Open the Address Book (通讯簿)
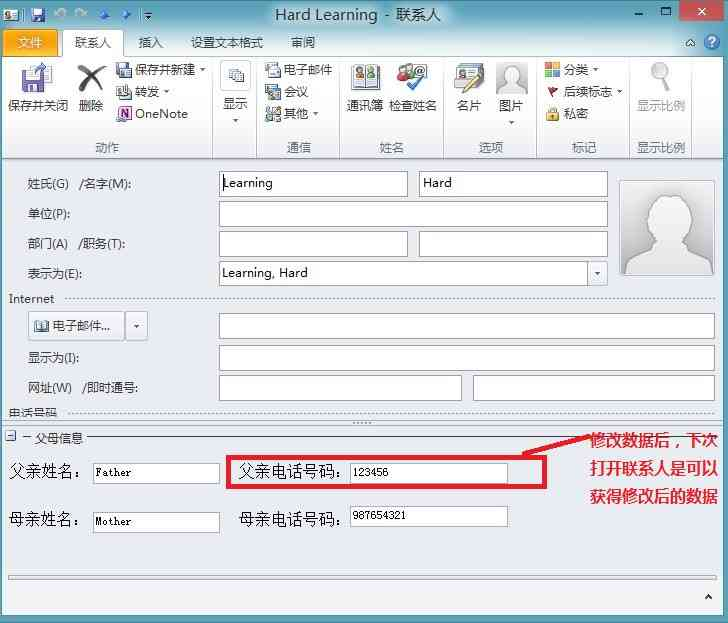 point(365,88)
